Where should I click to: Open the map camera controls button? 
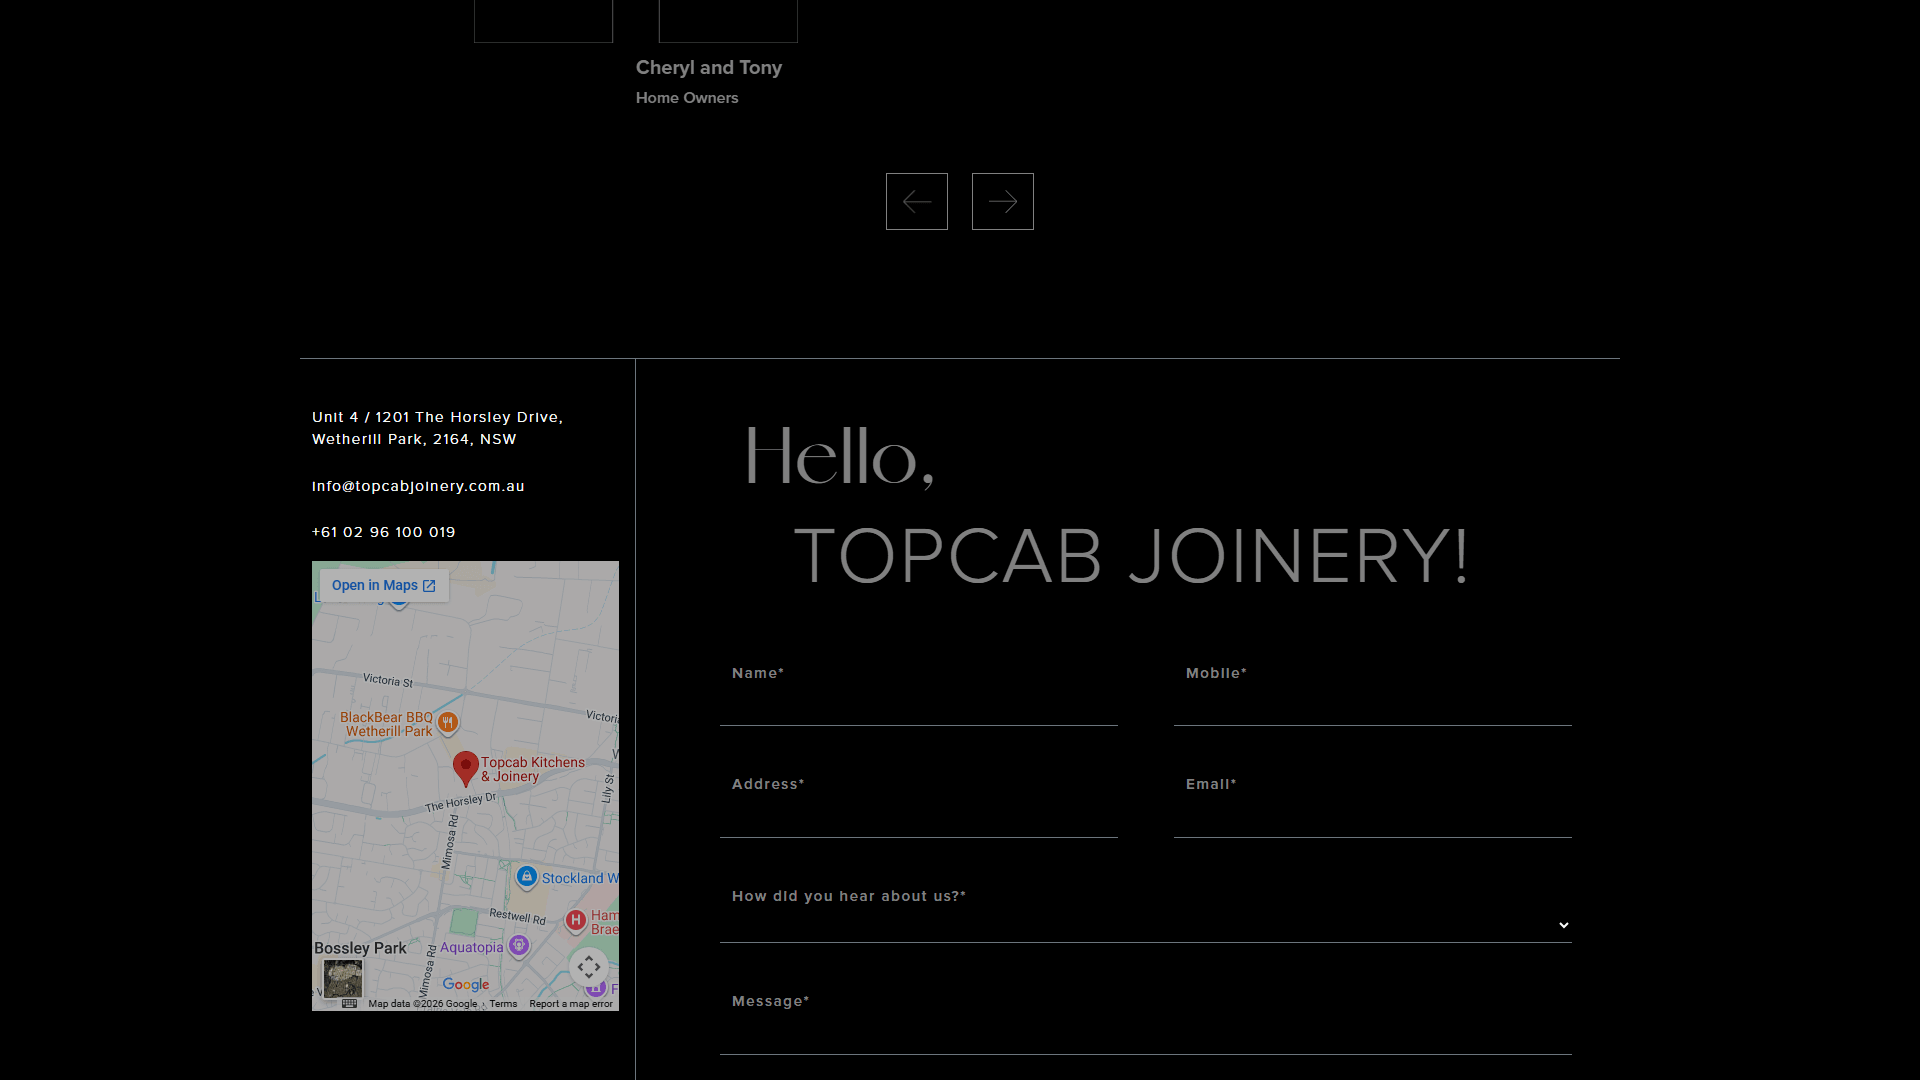(589, 967)
